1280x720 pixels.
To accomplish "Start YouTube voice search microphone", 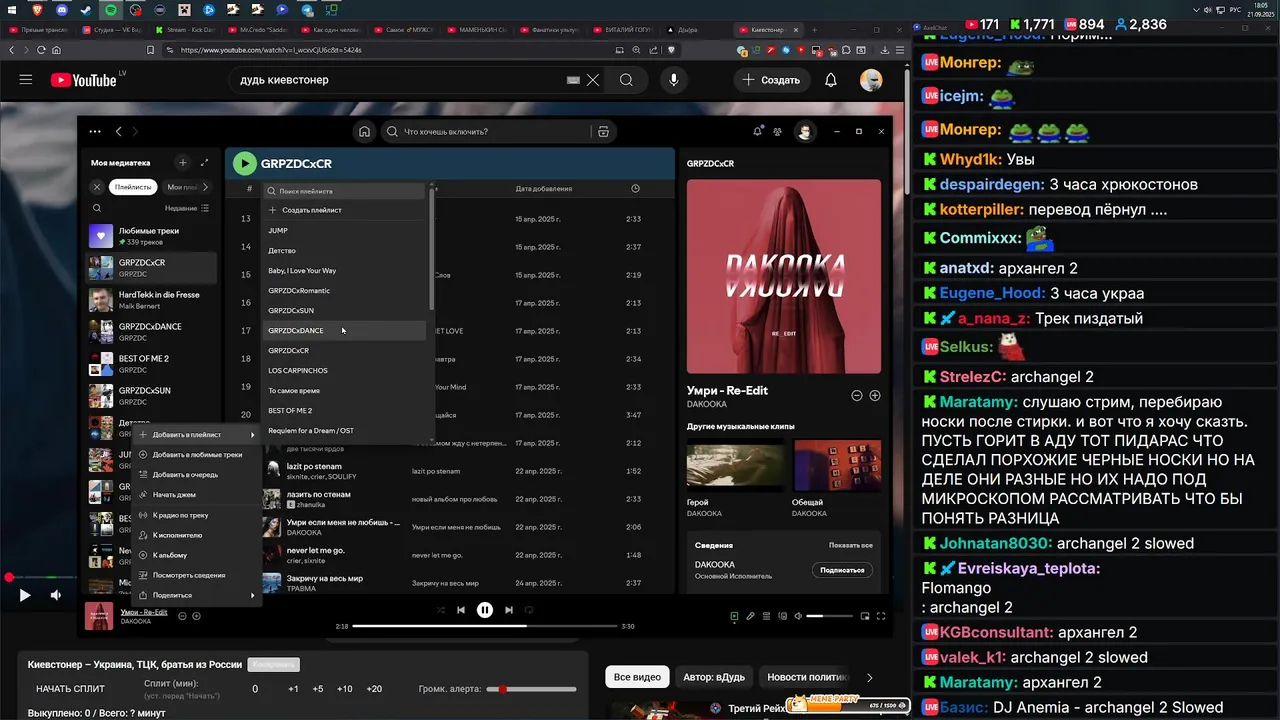I will [674, 80].
